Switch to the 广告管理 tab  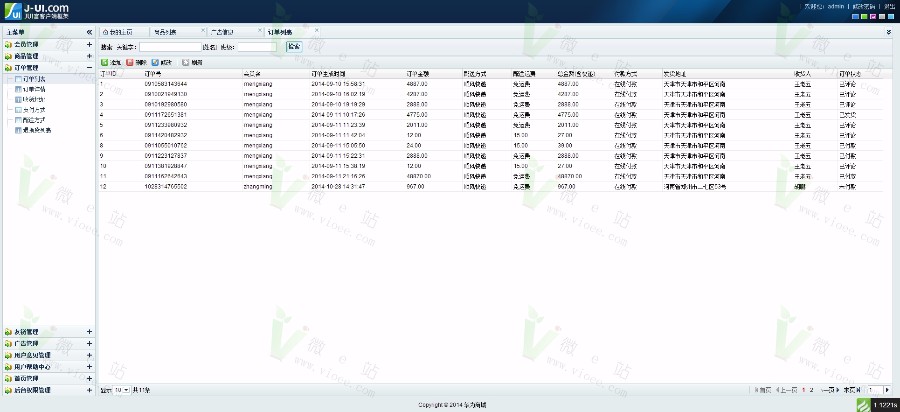[235, 32]
